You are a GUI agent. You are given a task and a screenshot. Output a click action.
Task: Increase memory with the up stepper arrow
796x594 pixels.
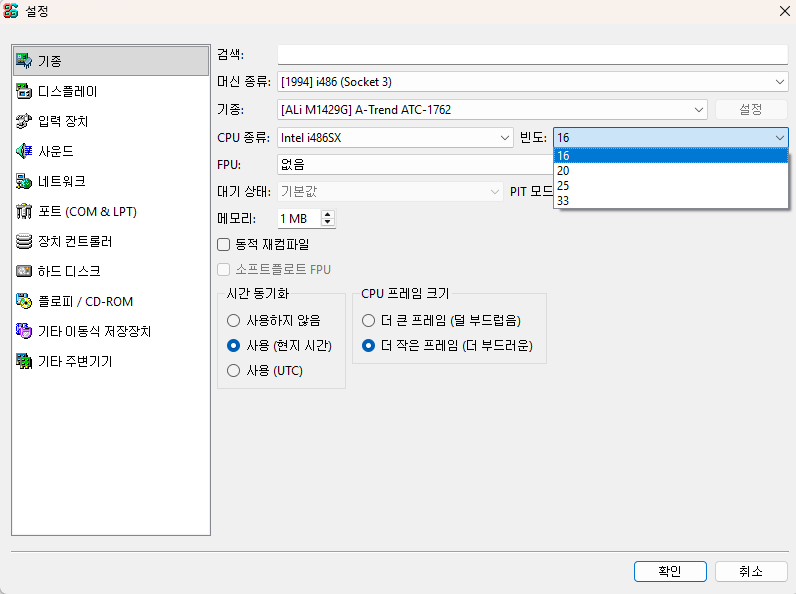click(x=328, y=214)
